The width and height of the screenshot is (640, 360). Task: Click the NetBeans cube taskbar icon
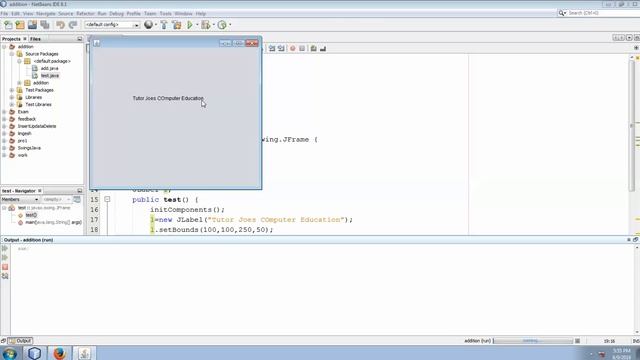coord(35,353)
